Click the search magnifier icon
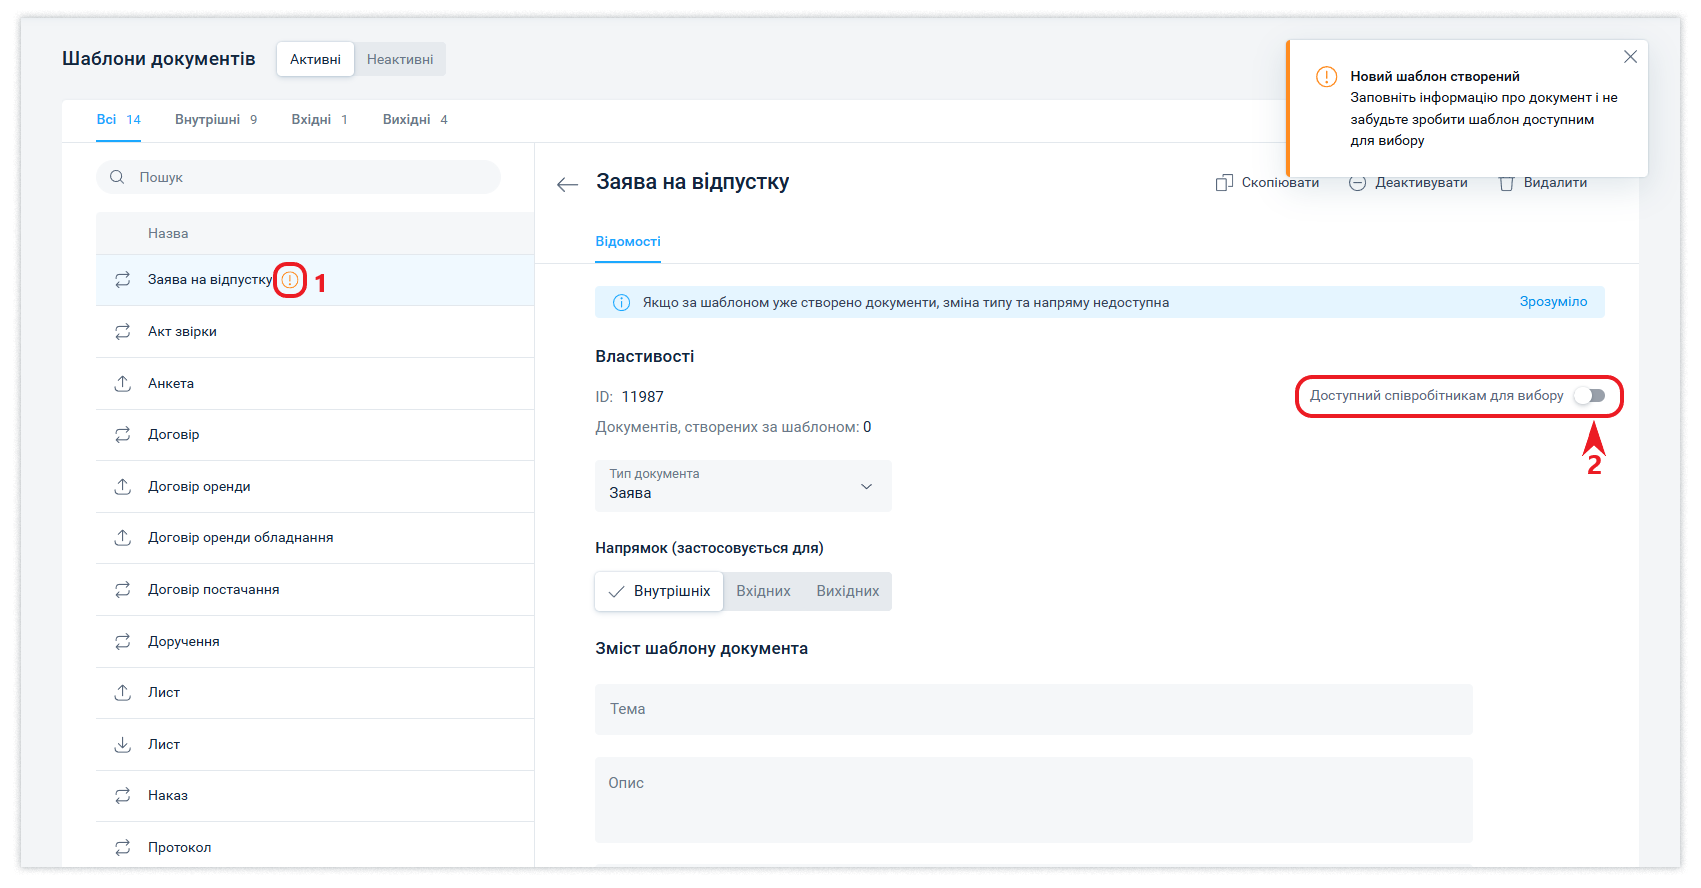1701x888 pixels. tap(117, 177)
